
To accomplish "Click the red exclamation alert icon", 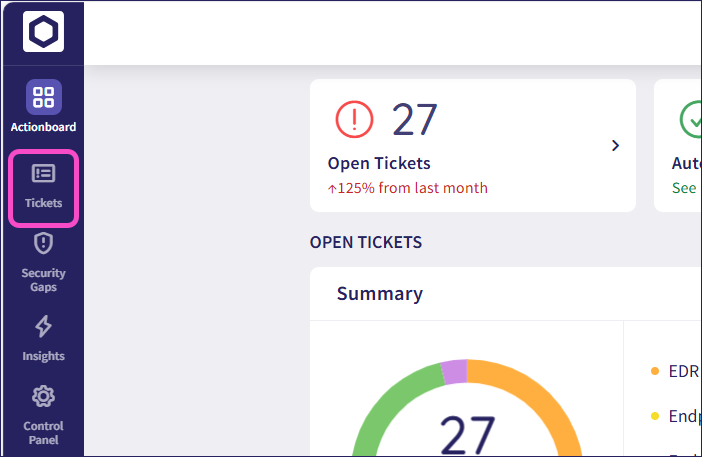I will [x=355, y=120].
